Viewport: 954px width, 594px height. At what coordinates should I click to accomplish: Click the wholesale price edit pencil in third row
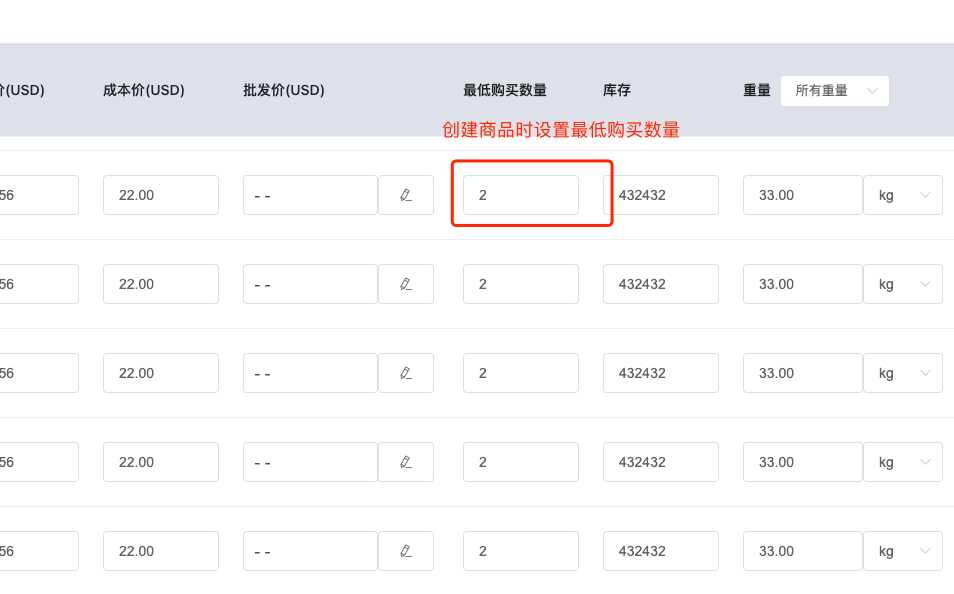click(406, 372)
